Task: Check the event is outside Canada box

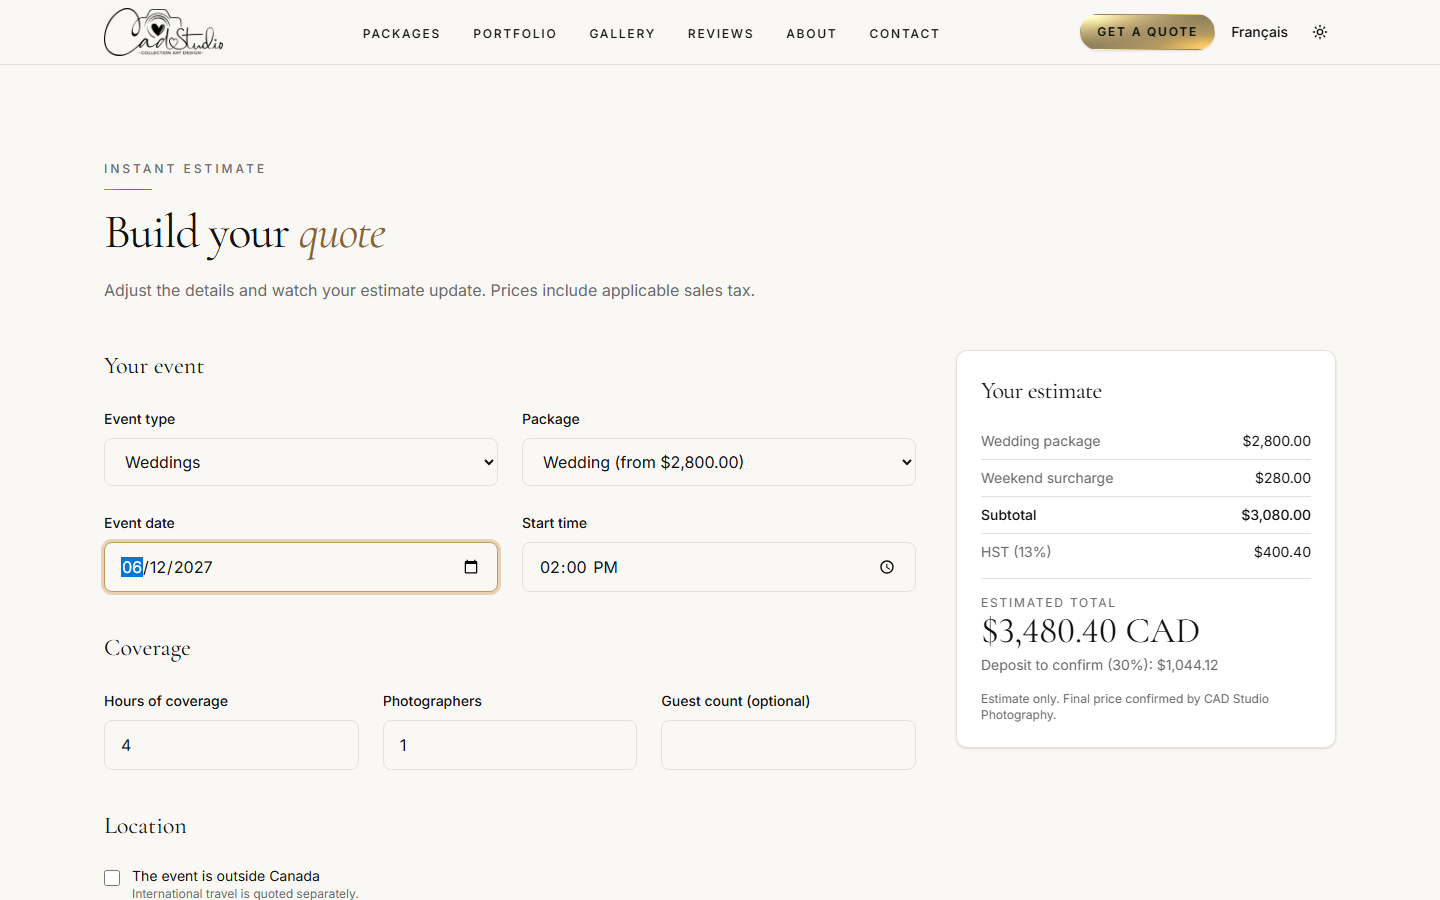Action: (112, 878)
